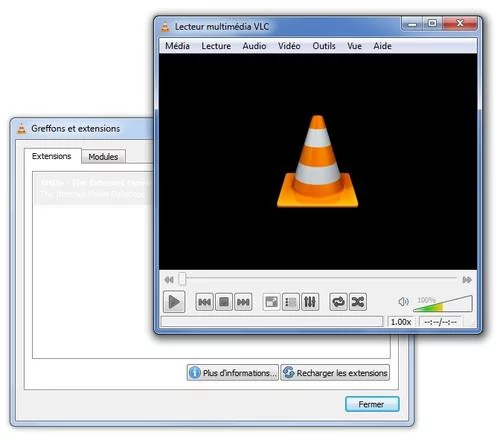Screen dimensions: 500x440
Task: Show the playlist icon
Action: (x=291, y=302)
